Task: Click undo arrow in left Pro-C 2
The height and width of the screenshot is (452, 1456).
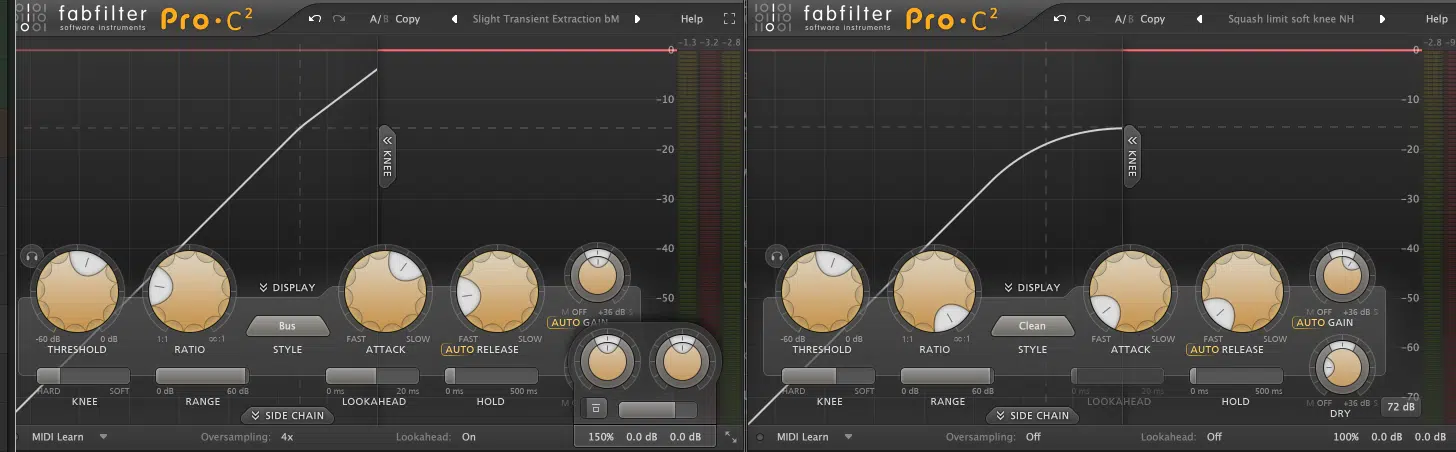Action: tap(315, 19)
